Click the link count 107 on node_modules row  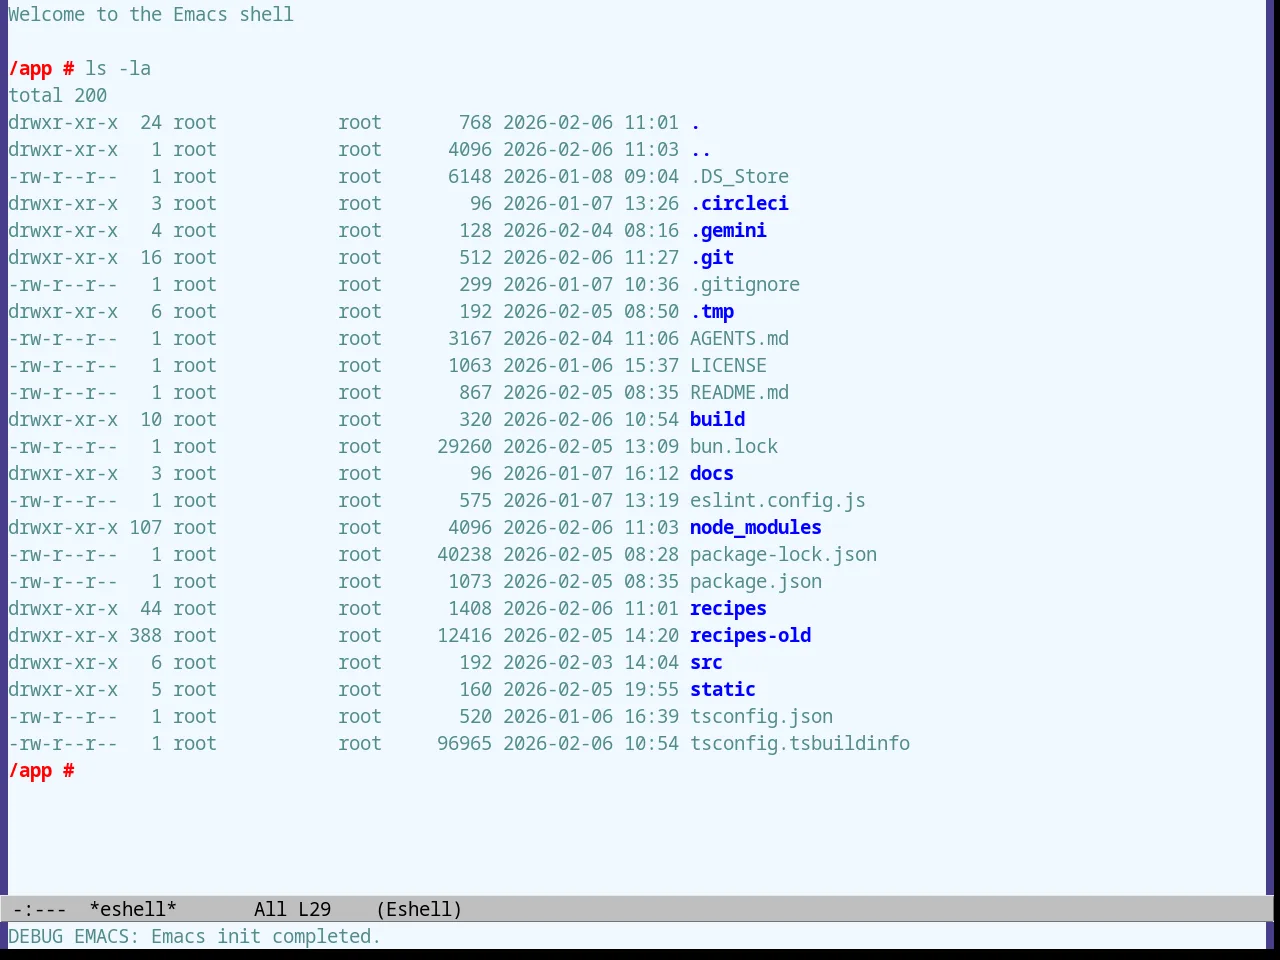[x=145, y=527]
